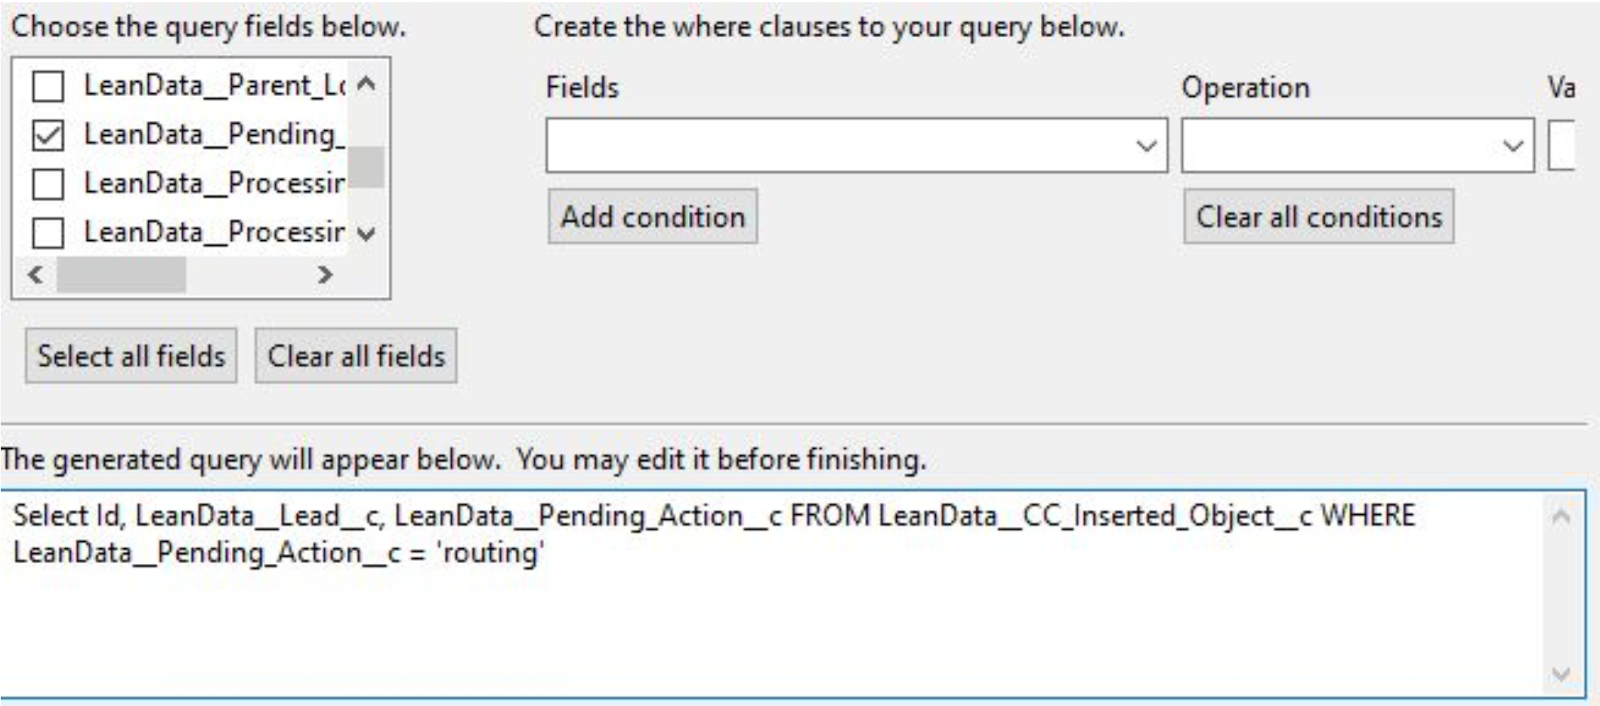Check the last LeanData_Processir field checkbox

pyautogui.click(x=48, y=233)
